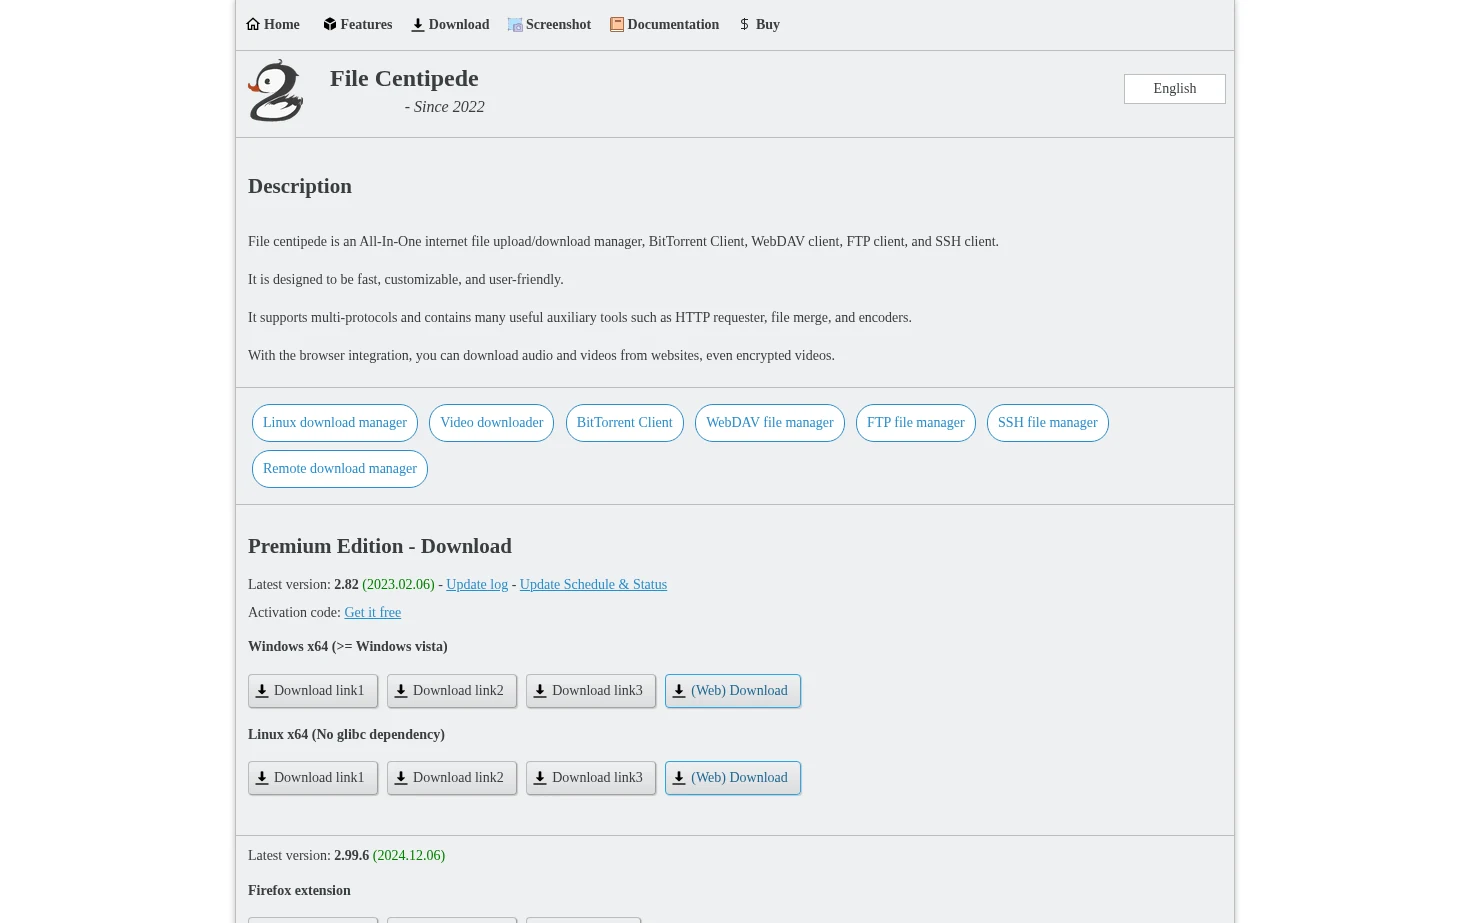Click the Features cube icon
Screen dimensions: 1470x923
(x=329, y=24)
